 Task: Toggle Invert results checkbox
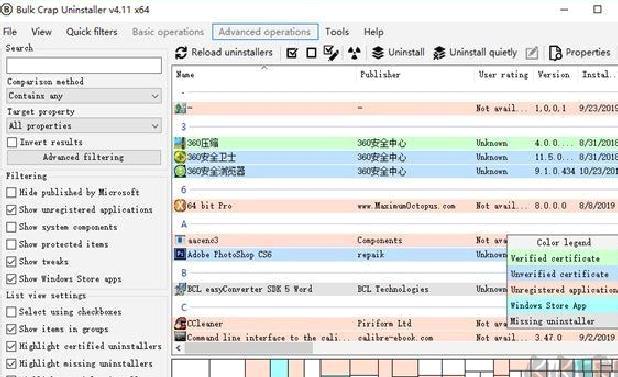click(12, 142)
